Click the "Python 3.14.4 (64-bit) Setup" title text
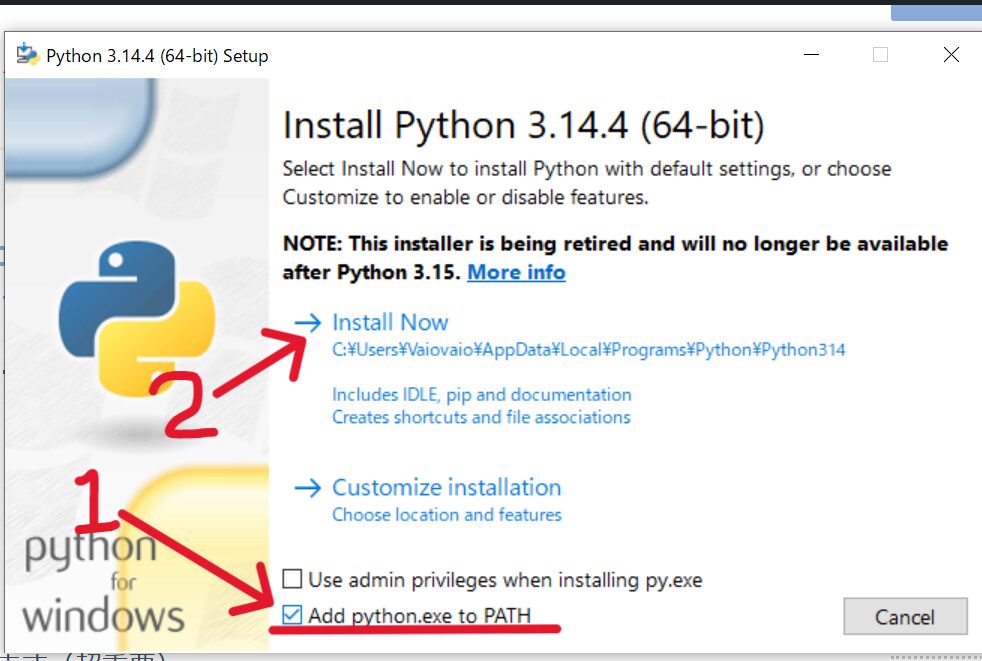Screen dimensions: 982x661 point(157,56)
